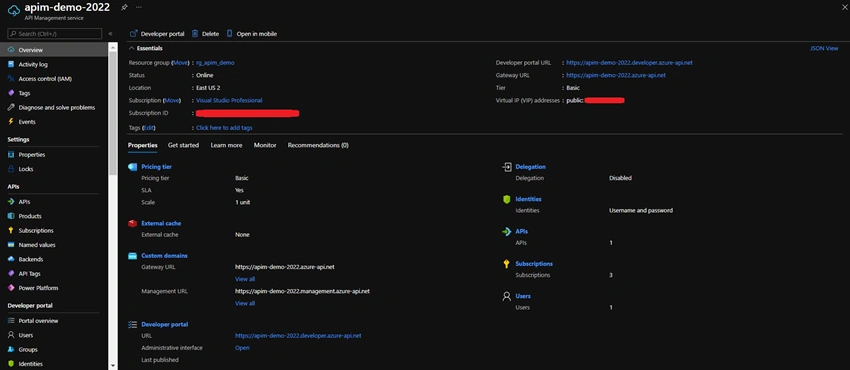Select 'East US 2' location value
This screenshot has width=850, height=370.
click(x=208, y=88)
